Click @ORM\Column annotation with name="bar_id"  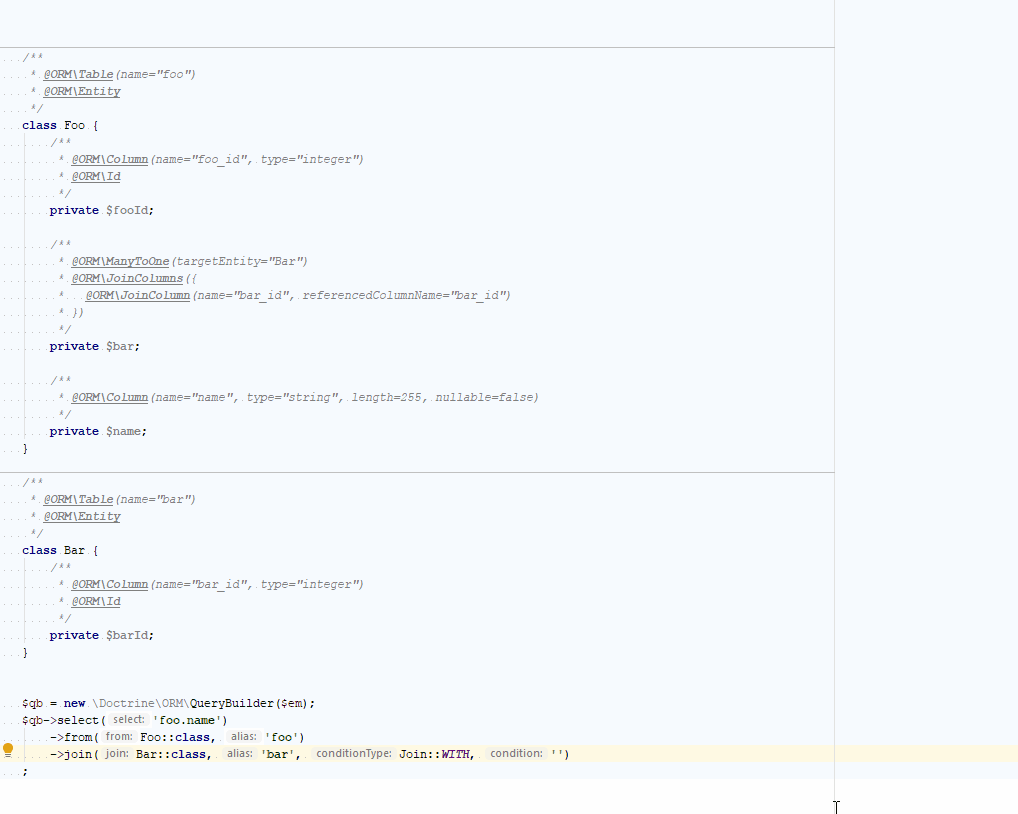[110, 585]
